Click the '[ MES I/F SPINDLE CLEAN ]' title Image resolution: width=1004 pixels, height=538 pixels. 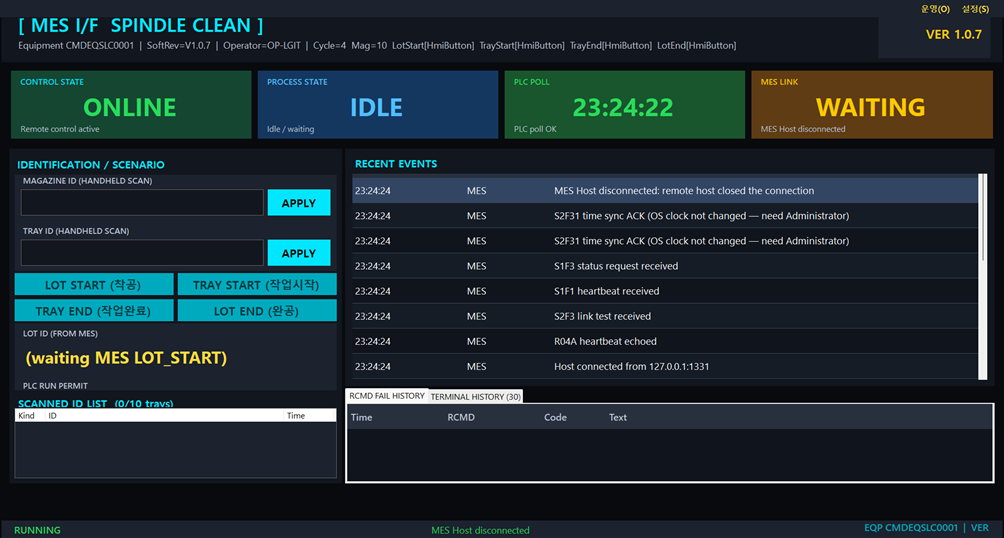point(141,26)
